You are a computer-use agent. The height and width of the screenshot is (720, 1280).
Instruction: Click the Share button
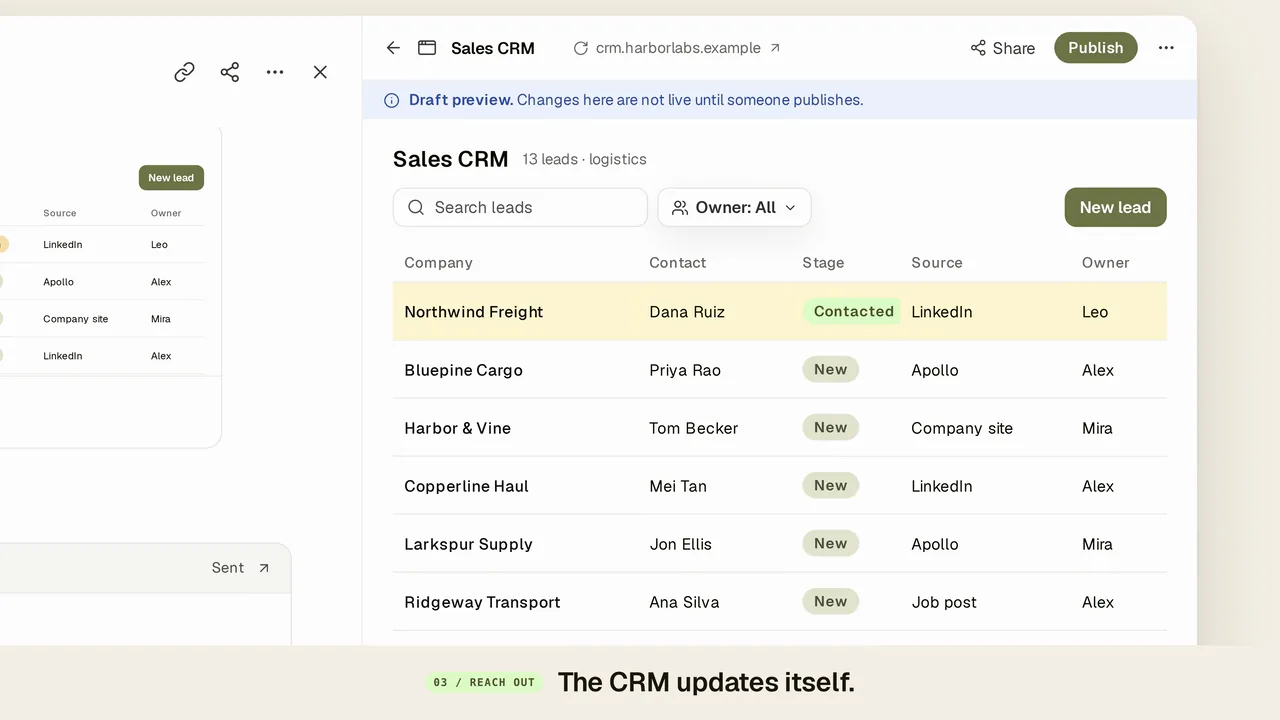point(1002,48)
